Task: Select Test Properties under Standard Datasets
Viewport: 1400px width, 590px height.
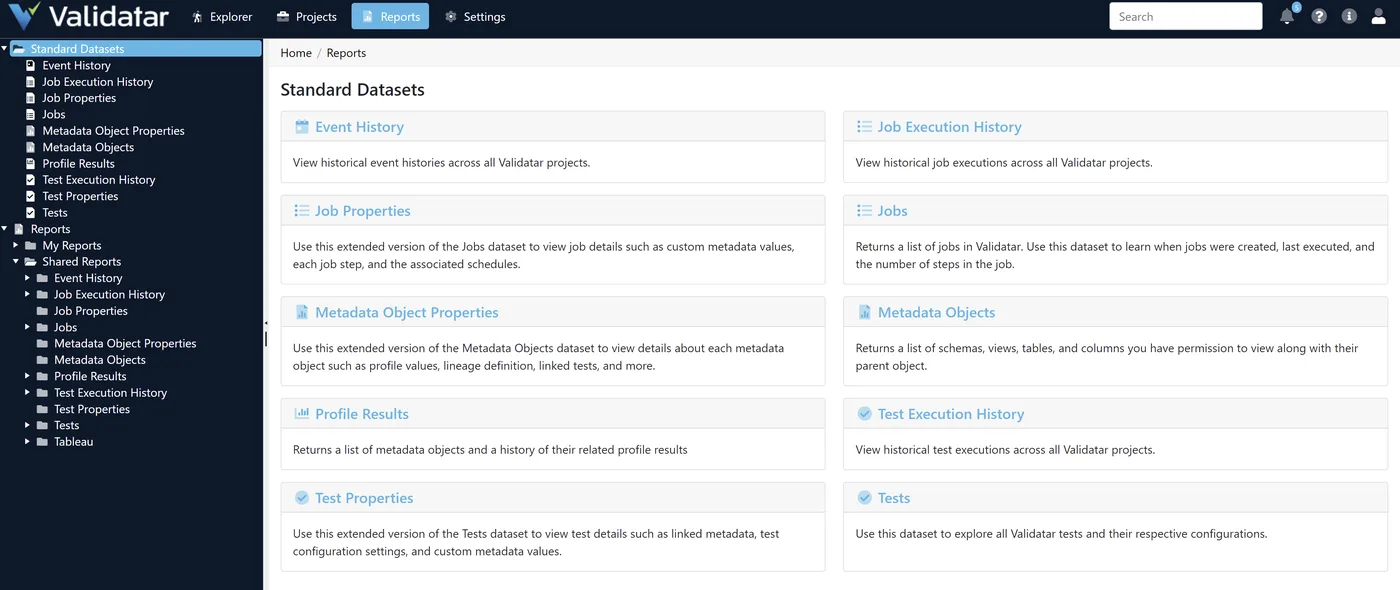Action: click(x=80, y=196)
